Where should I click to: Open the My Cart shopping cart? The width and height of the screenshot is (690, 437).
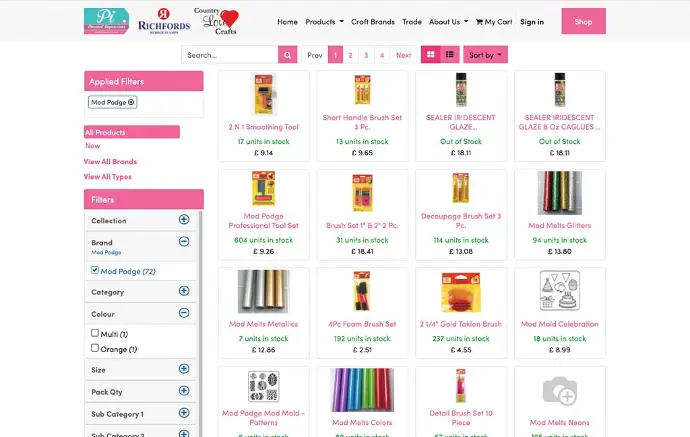[x=494, y=22]
